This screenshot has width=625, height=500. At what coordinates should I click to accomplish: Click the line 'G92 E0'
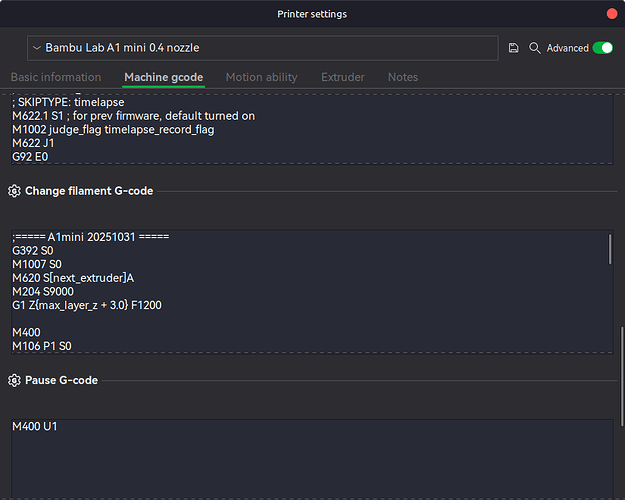coord(30,157)
